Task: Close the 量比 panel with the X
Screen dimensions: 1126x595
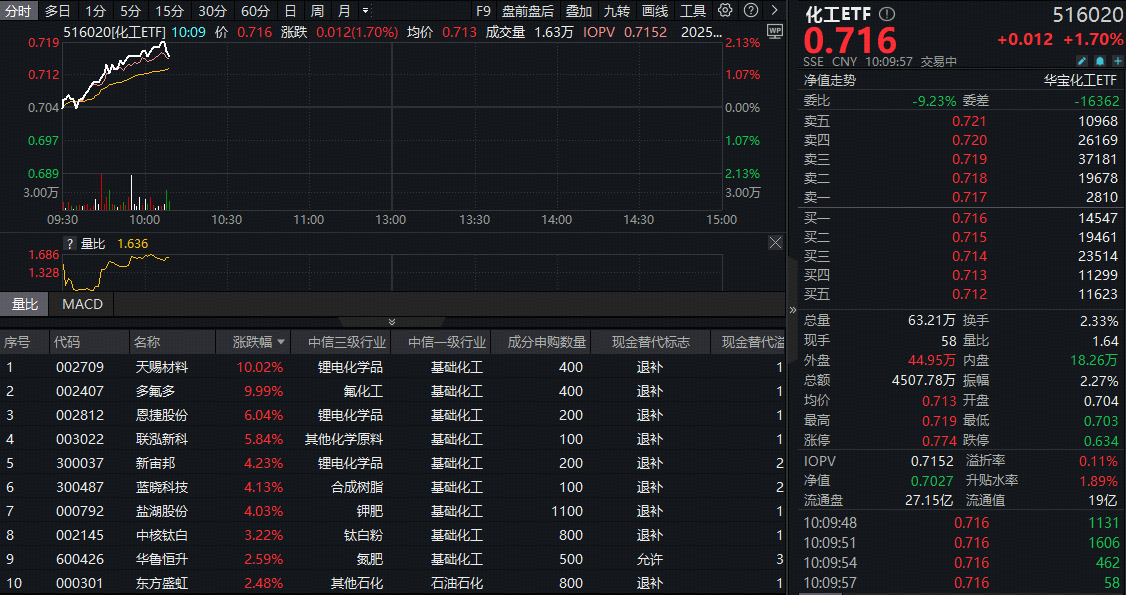Action: pos(775,243)
